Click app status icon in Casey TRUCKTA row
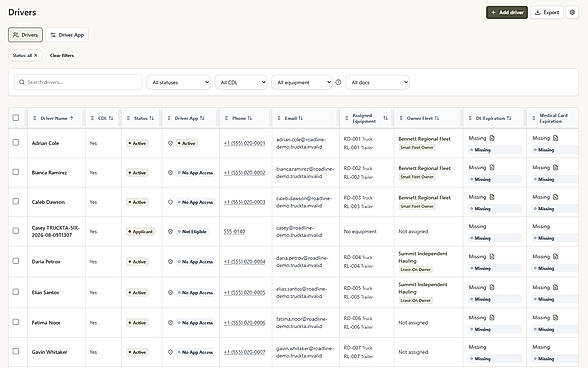 (x=170, y=231)
